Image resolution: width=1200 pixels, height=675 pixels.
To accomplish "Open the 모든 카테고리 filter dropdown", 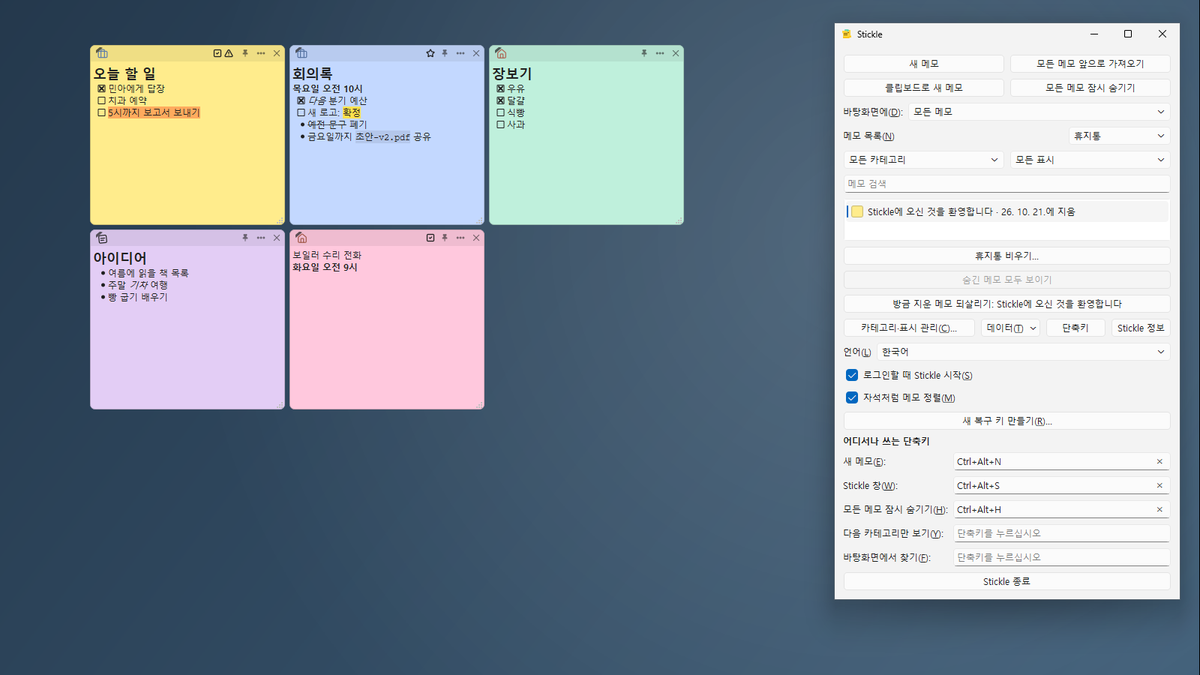I will click(923, 160).
